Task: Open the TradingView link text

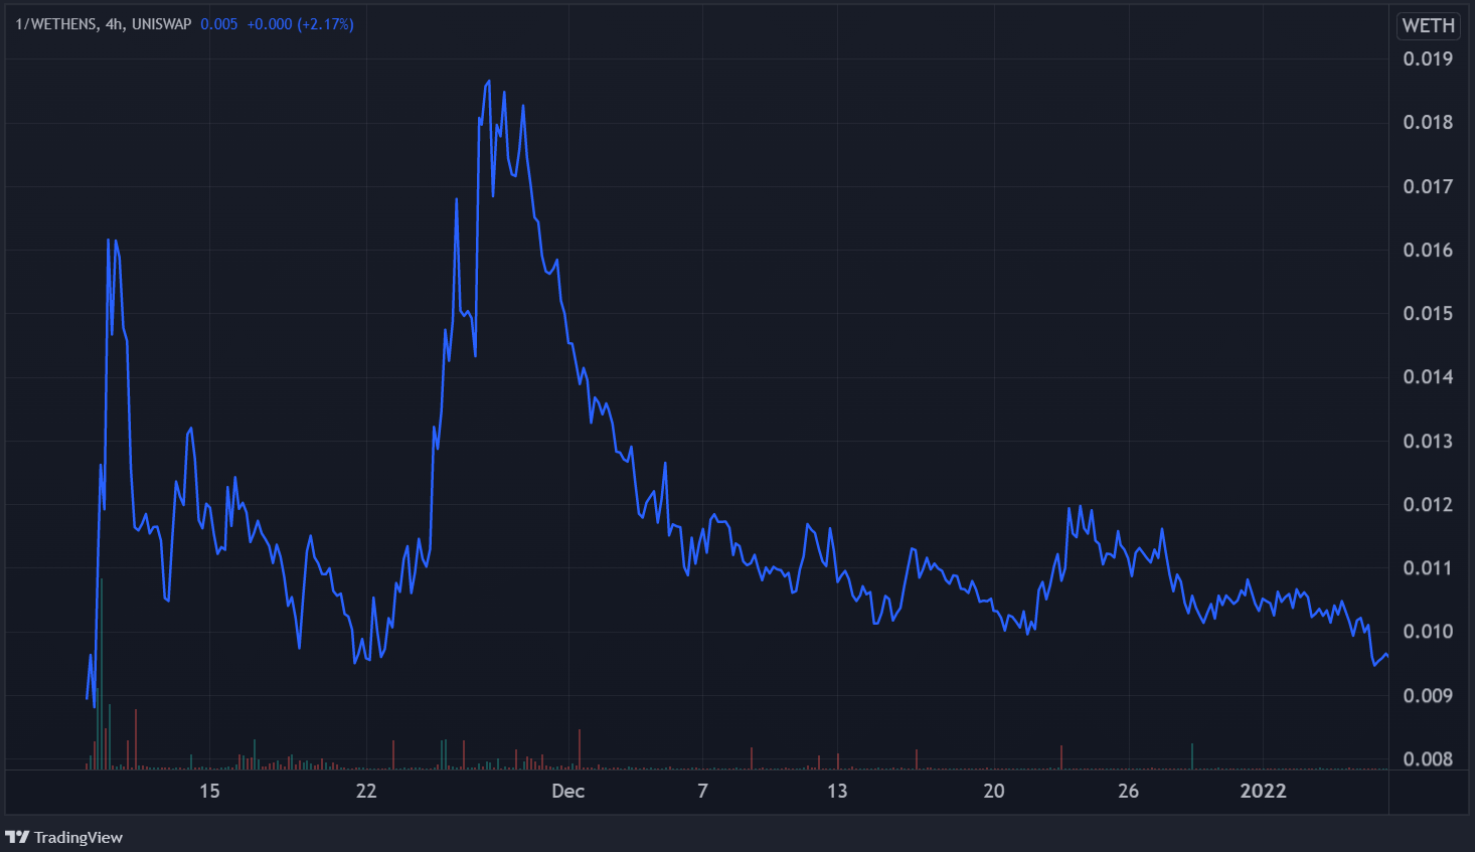Action: [78, 837]
